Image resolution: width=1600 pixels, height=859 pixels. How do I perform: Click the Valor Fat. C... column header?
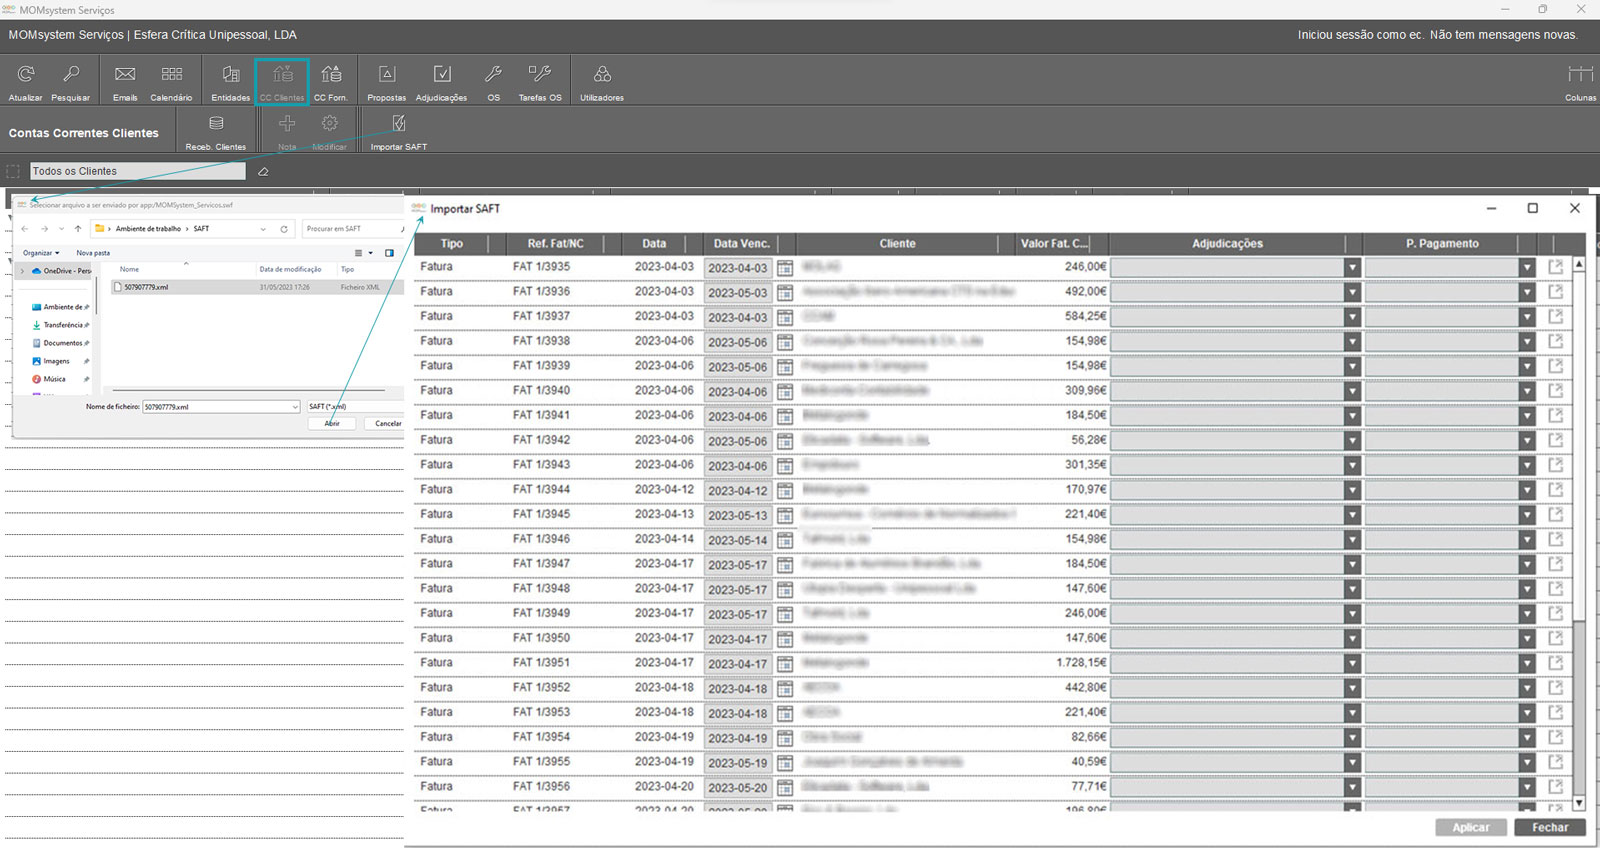[1052, 244]
